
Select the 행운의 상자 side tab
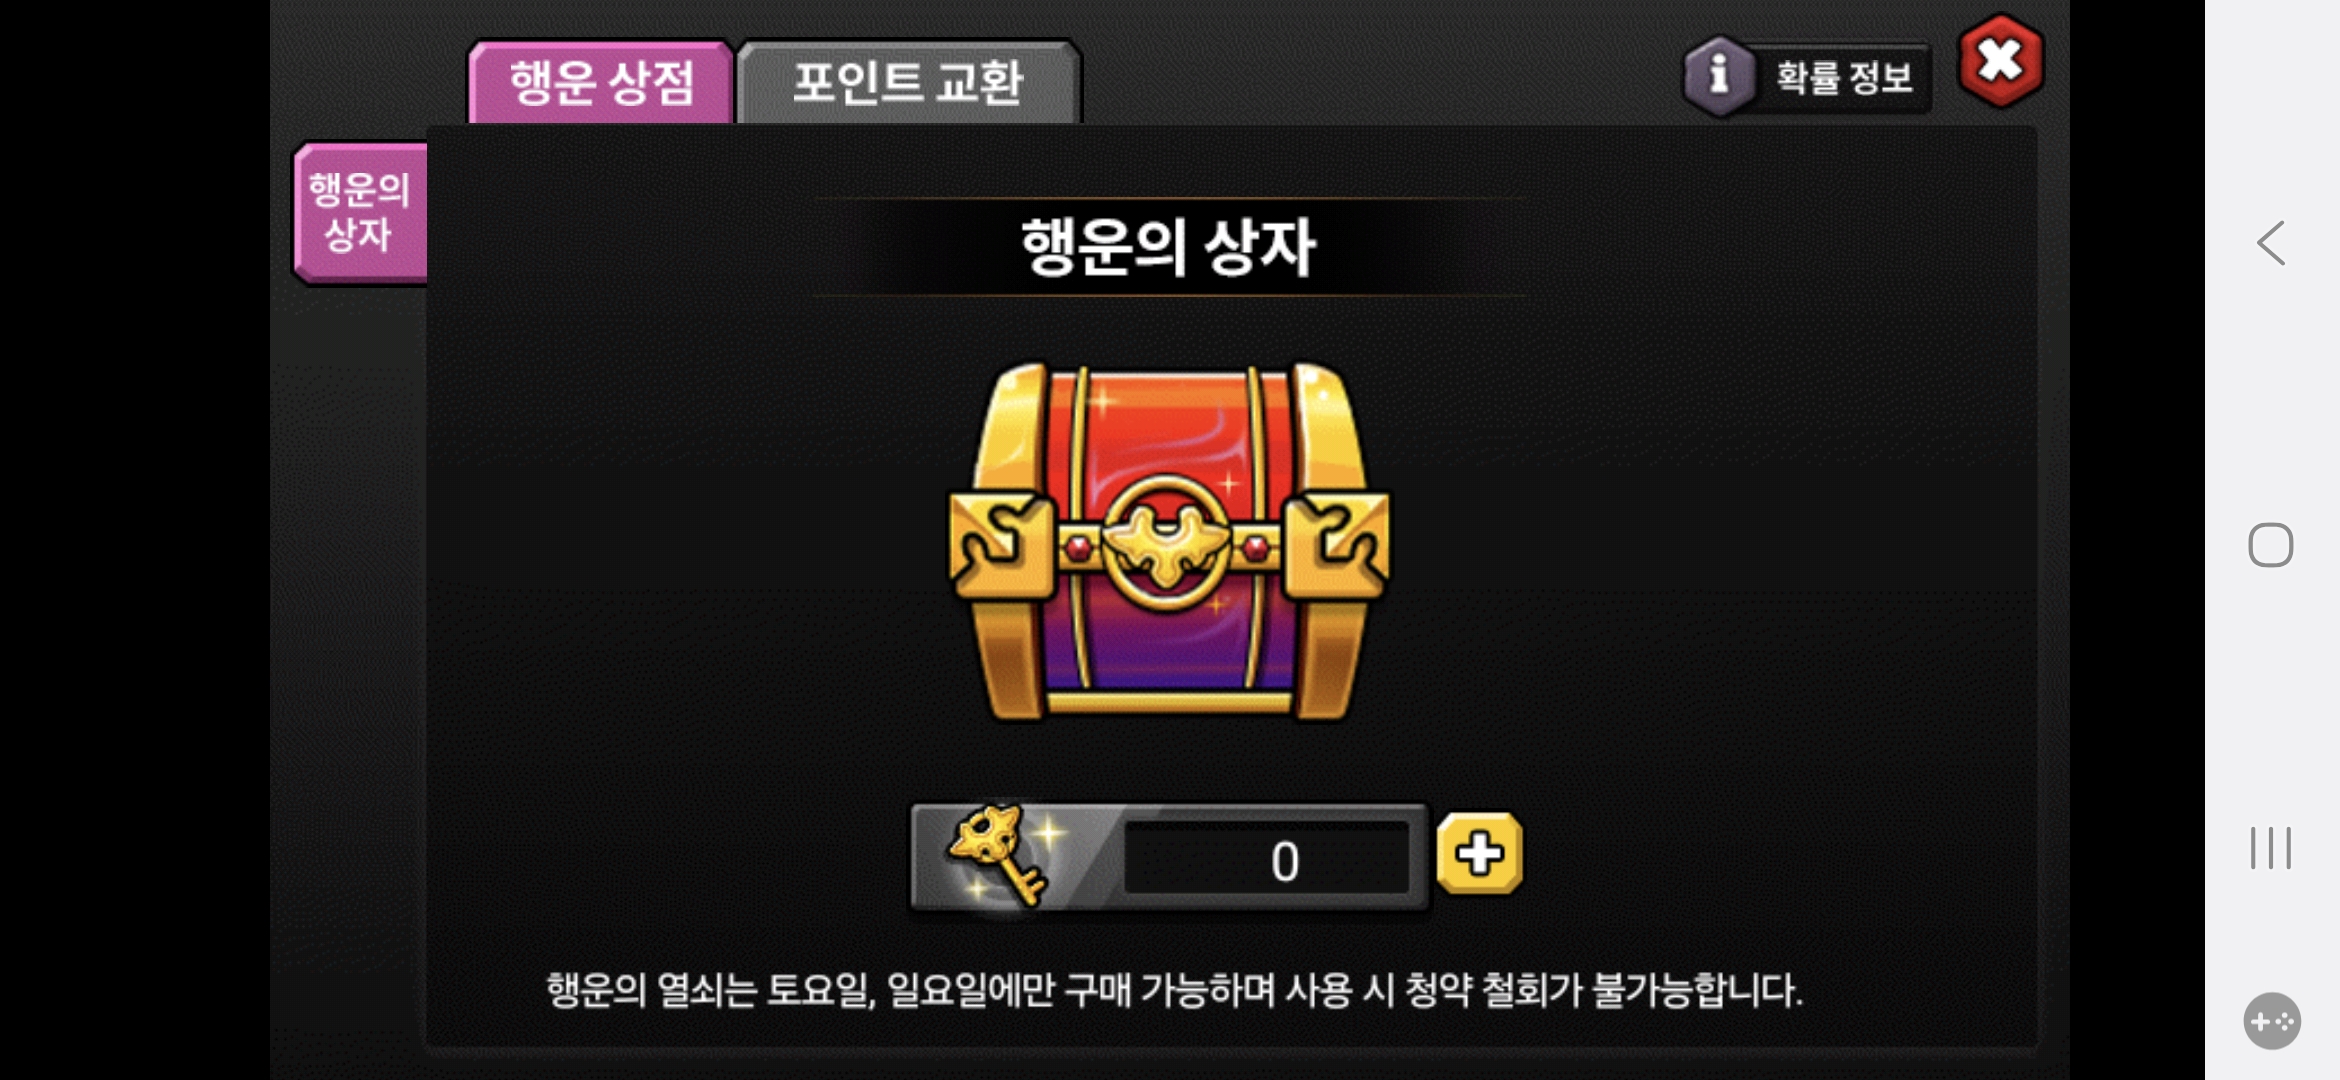point(360,212)
